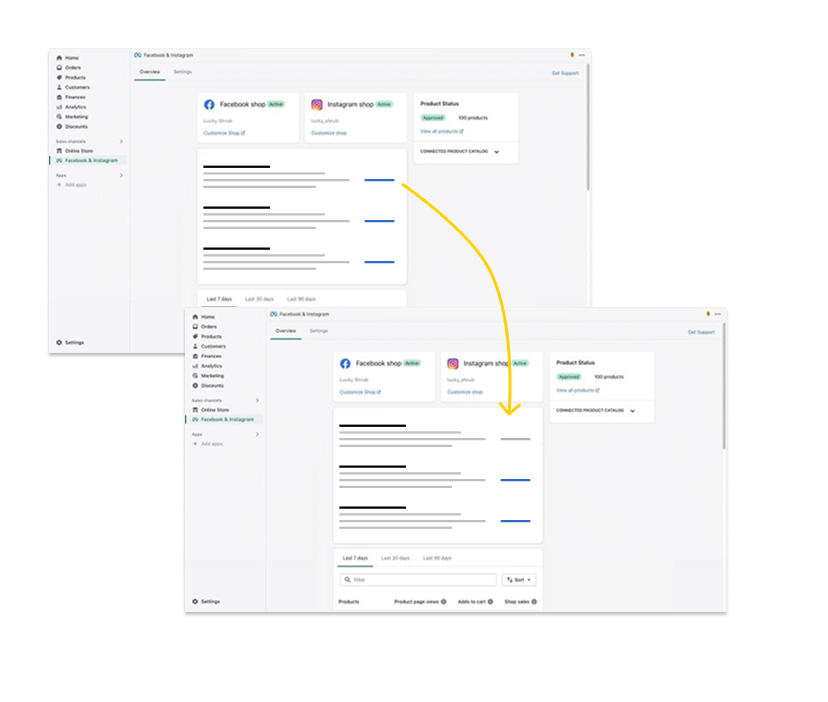
Task: Switch to Overview tab in front window
Action: pyautogui.click(x=286, y=331)
